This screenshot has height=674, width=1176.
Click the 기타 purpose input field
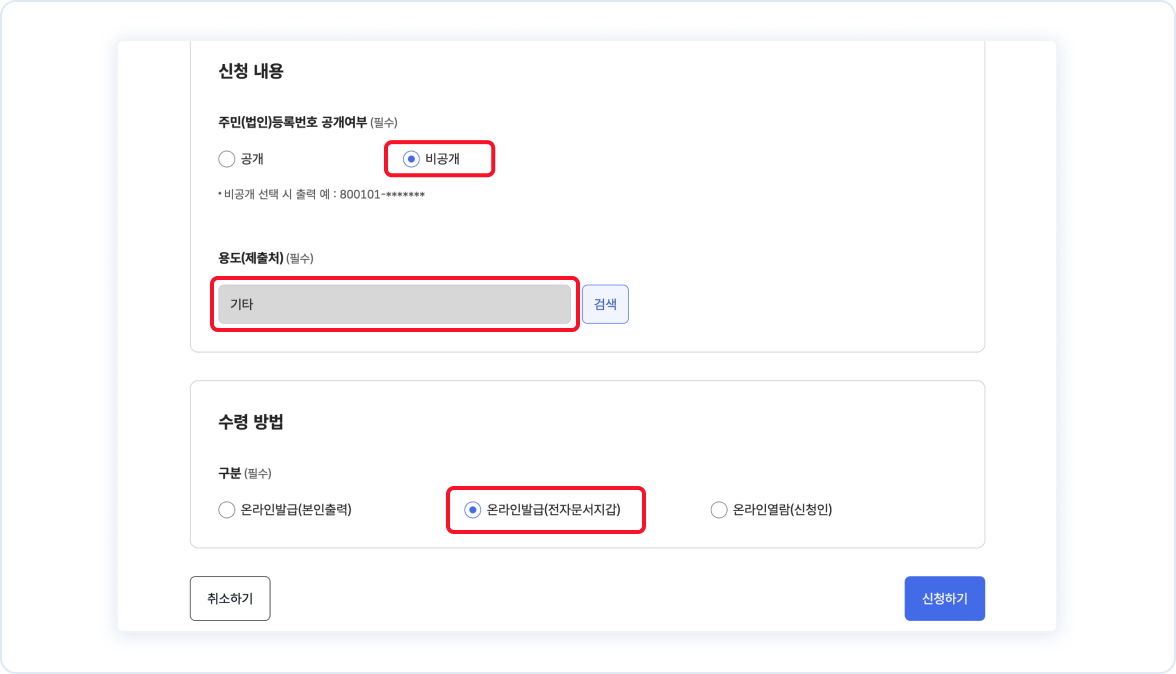(x=394, y=304)
